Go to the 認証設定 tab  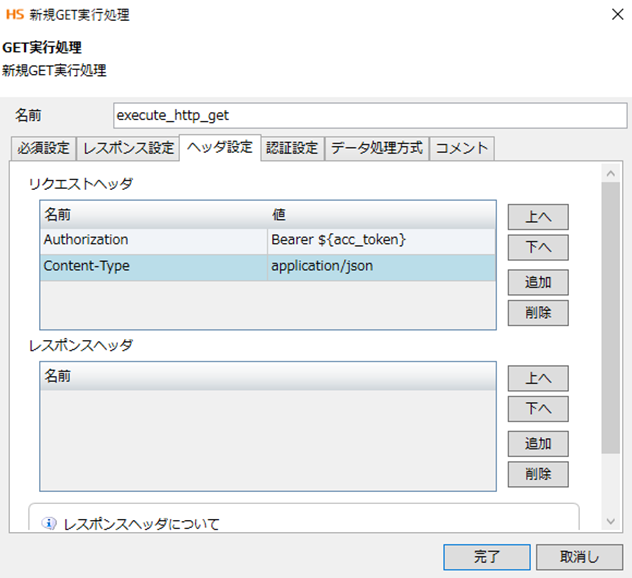292,148
